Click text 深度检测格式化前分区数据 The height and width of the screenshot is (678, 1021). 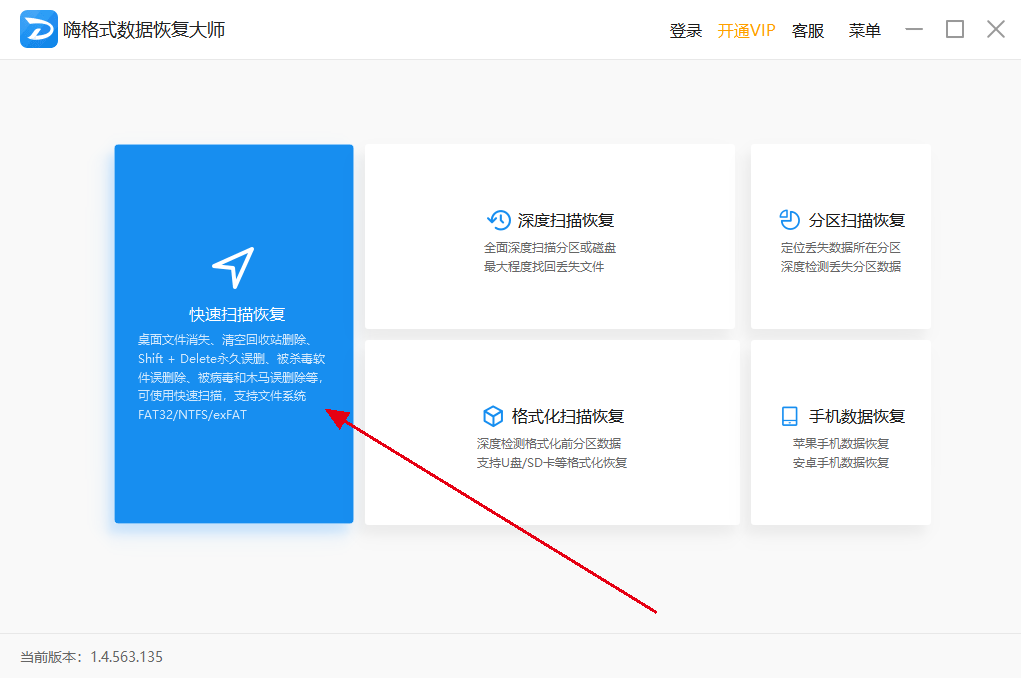tap(549, 444)
